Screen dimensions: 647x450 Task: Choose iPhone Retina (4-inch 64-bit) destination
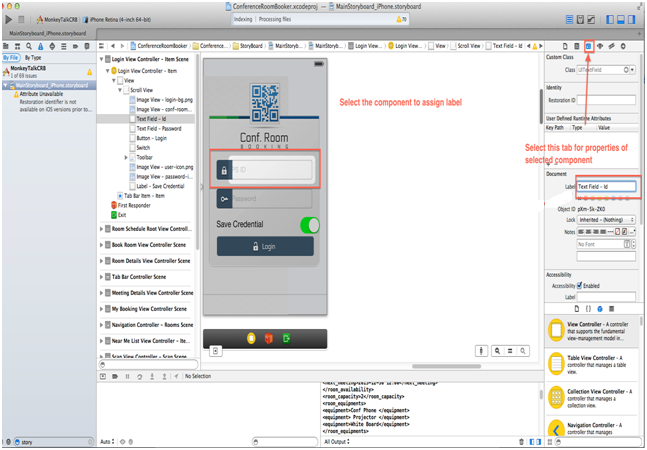click(117, 19)
